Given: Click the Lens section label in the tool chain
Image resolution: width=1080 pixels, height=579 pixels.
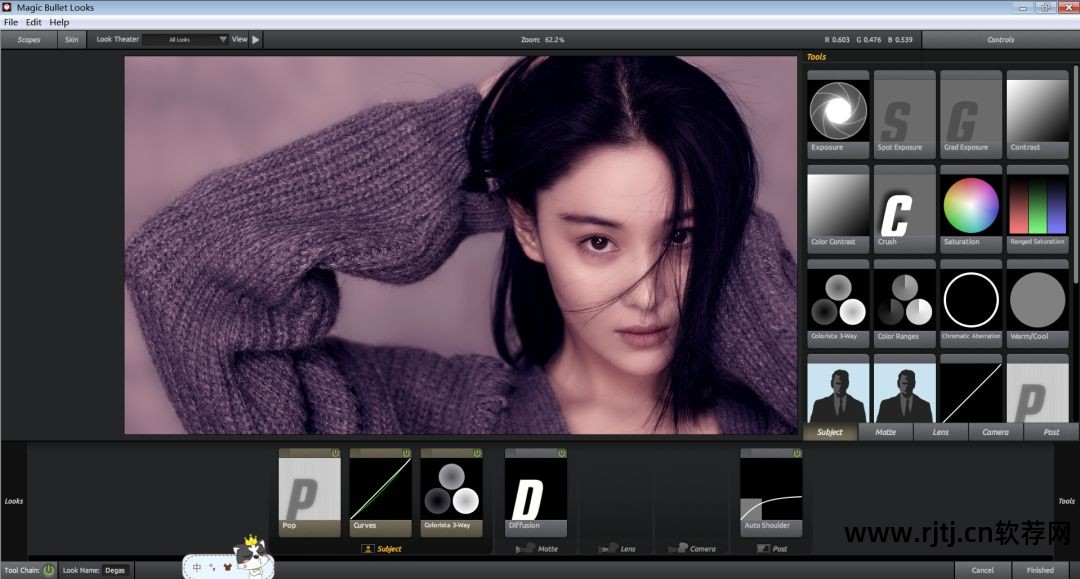Looking at the screenshot, I should (x=617, y=549).
